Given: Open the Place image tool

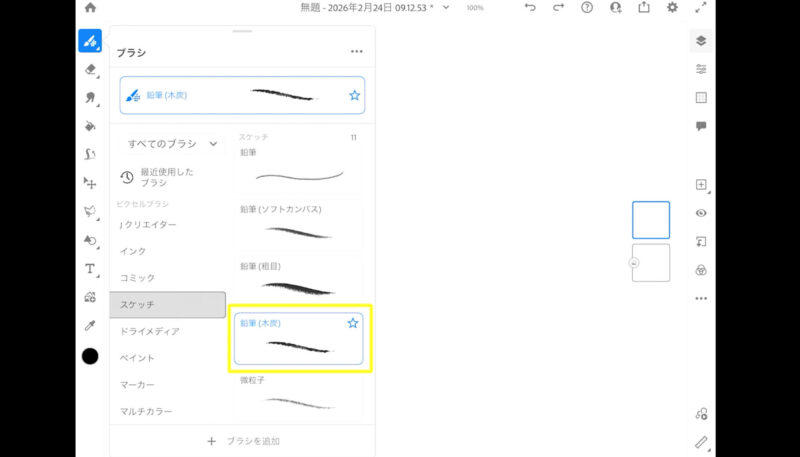Looking at the screenshot, I should tap(90, 297).
